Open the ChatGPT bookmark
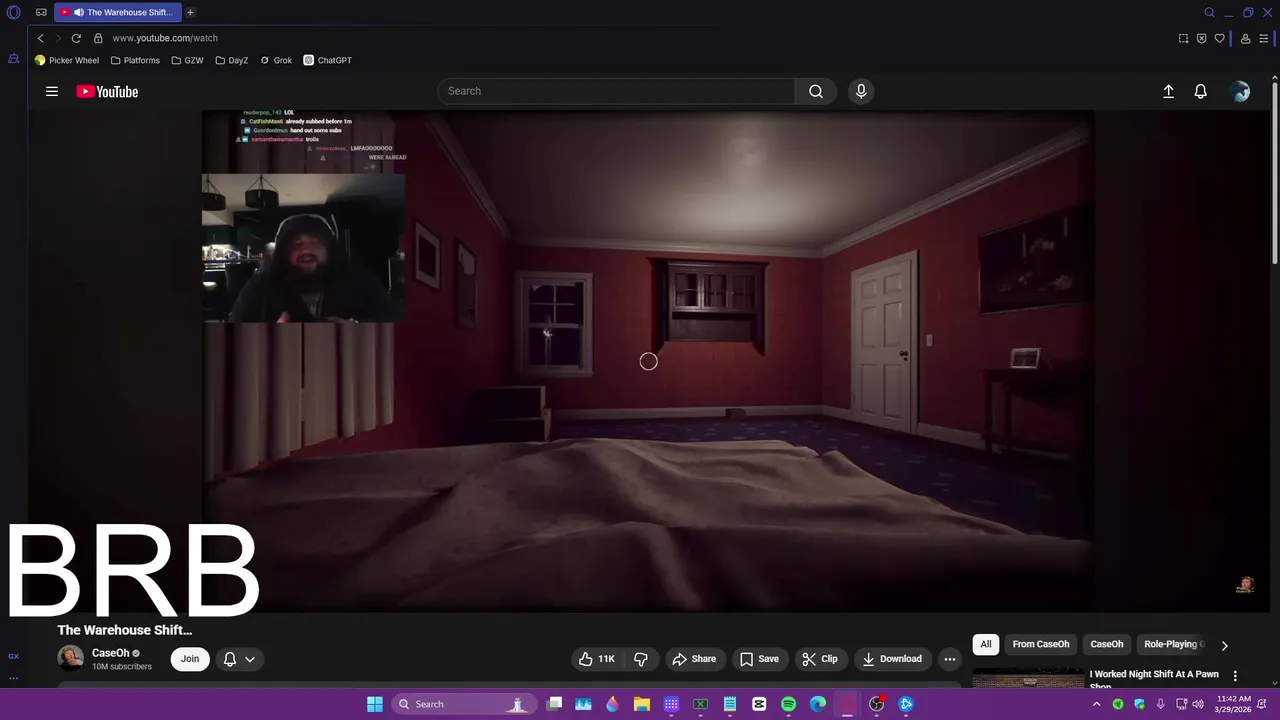 328,60
